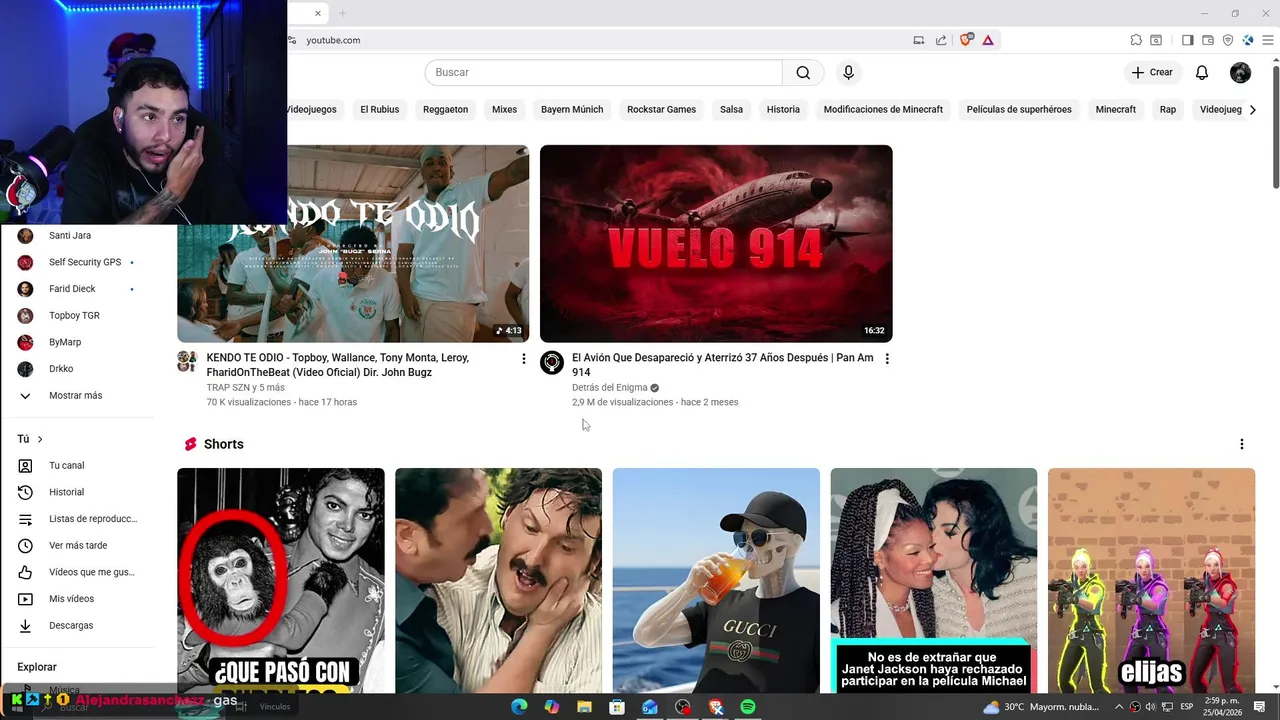Open the TRAP SZN y 5 más link
This screenshot has height=720, width=1280.
pos(245,387)
